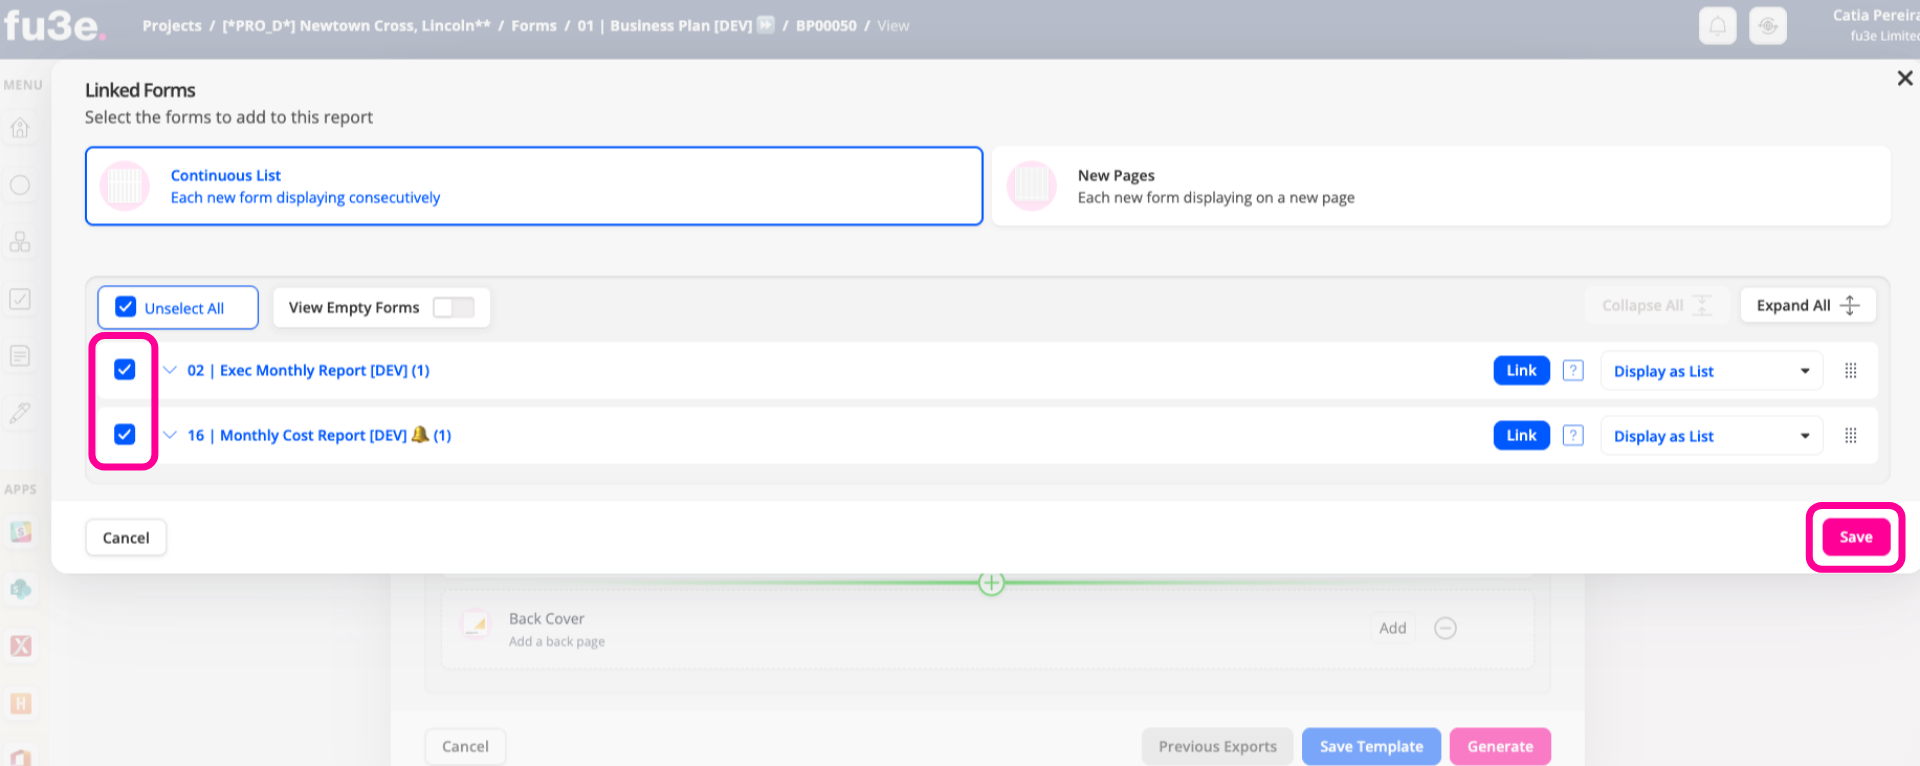Open Newtown Cross, Lincoln breadcrumb
Screen dimensions: 1920x766
(x=356, y=26)
